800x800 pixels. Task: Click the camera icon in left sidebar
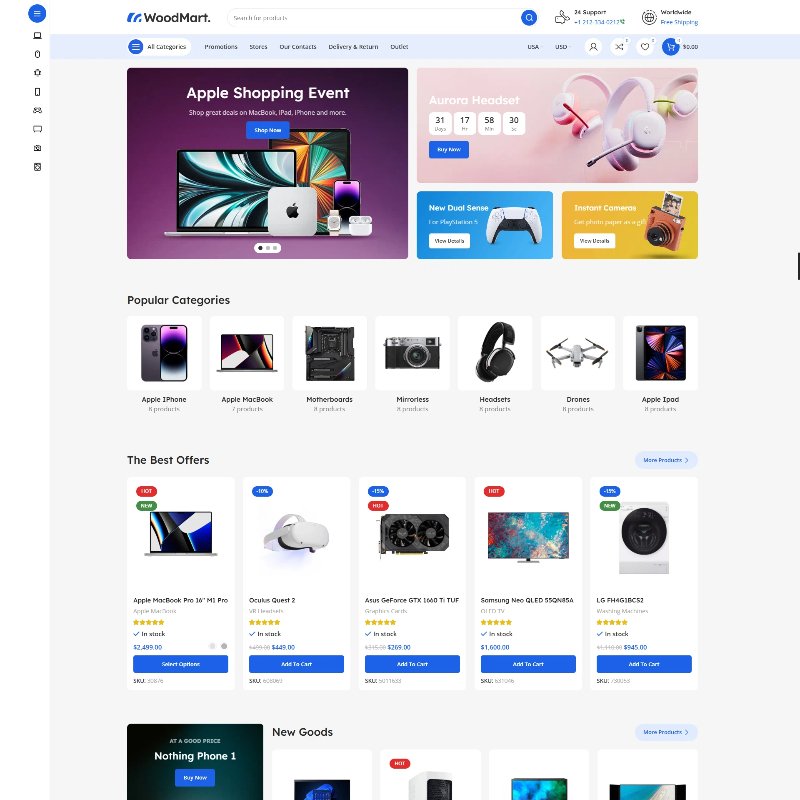pyautogui.click(x=37, y=148)
